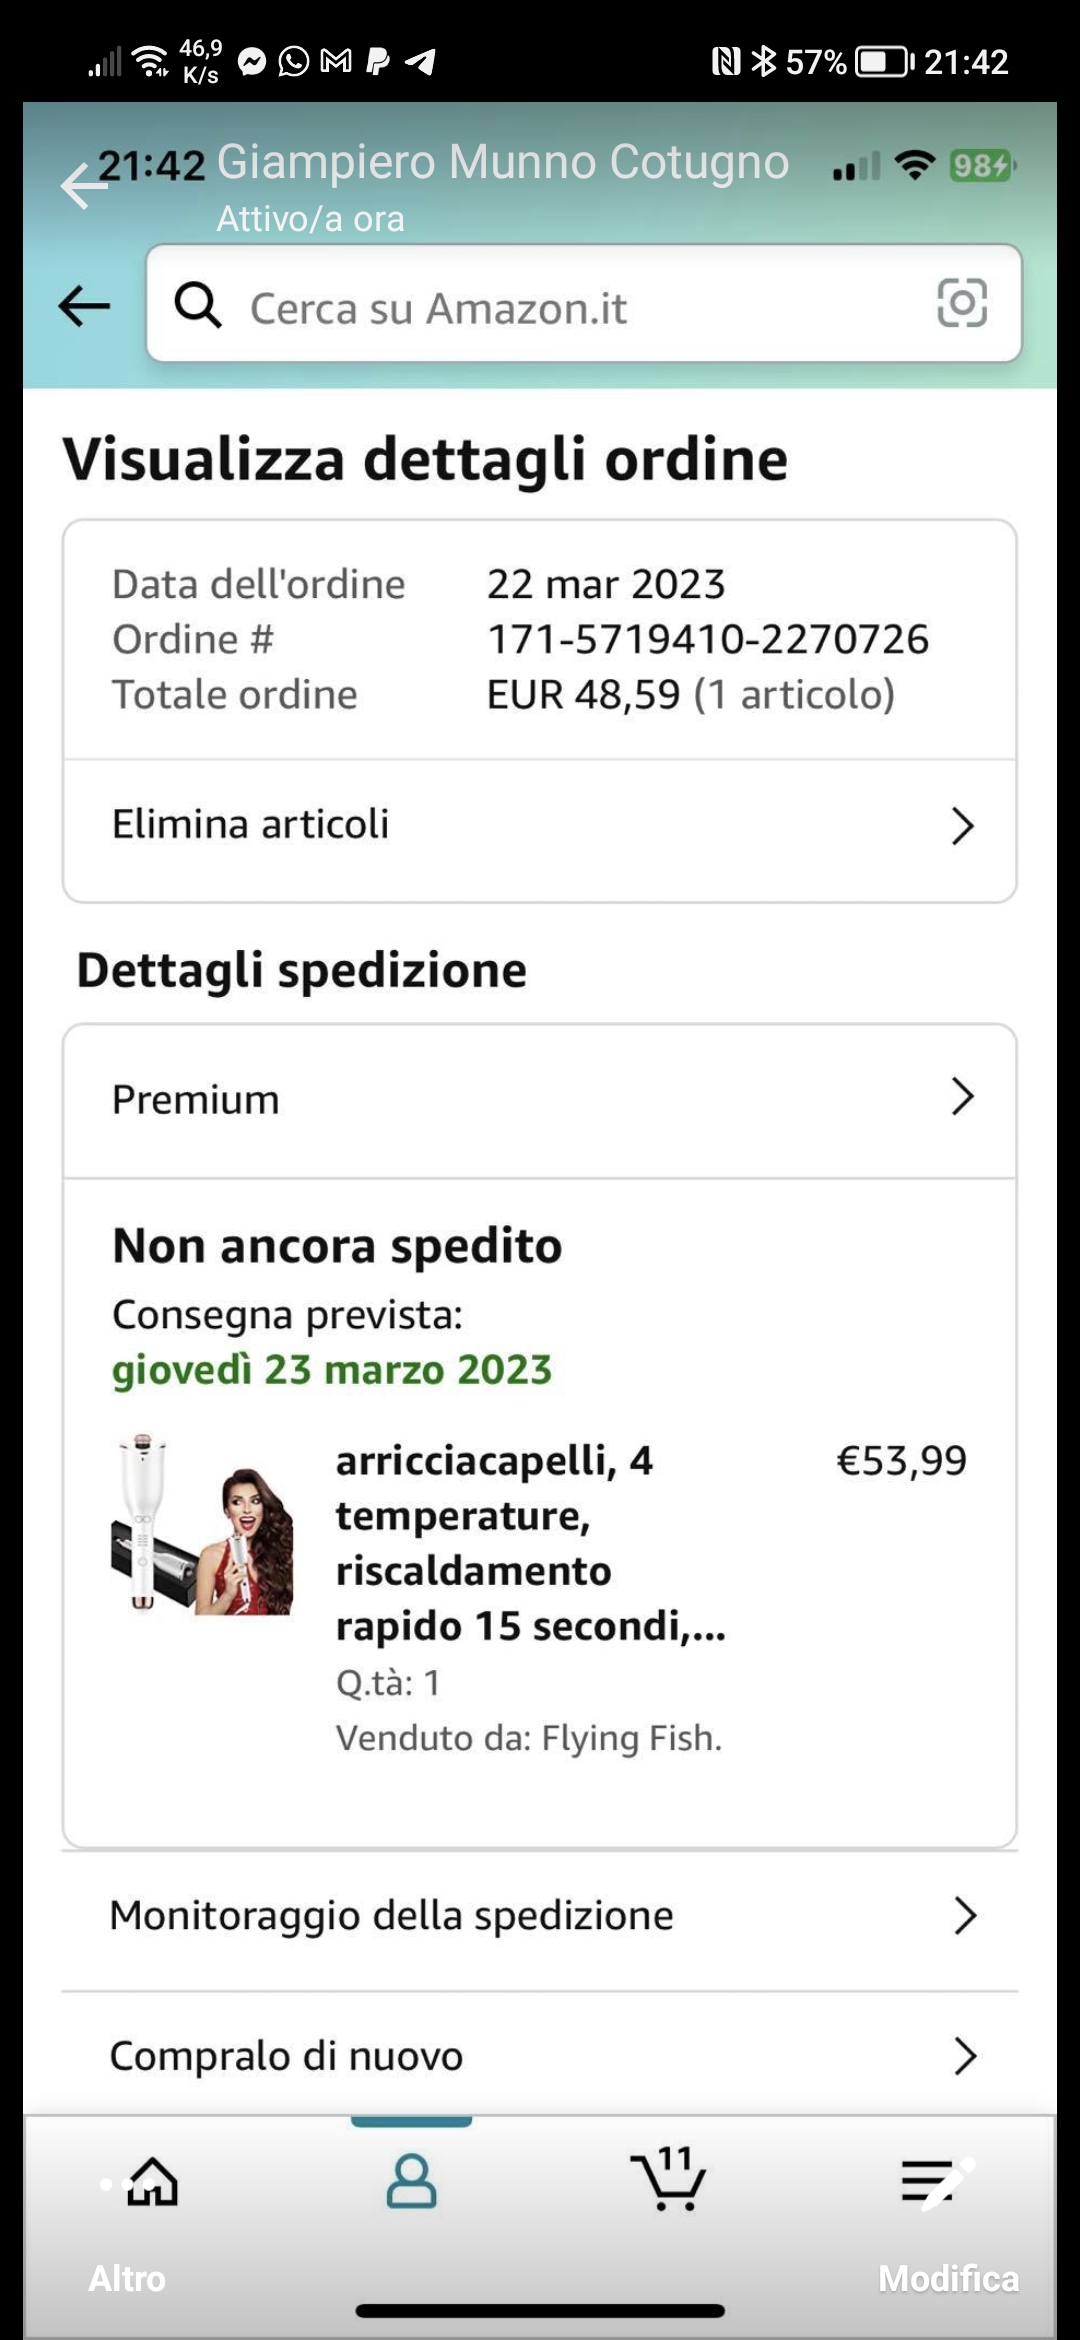Screen dimensions: 1080x2340
Task: Open camera lens scan icon
Action: point(962,303)
